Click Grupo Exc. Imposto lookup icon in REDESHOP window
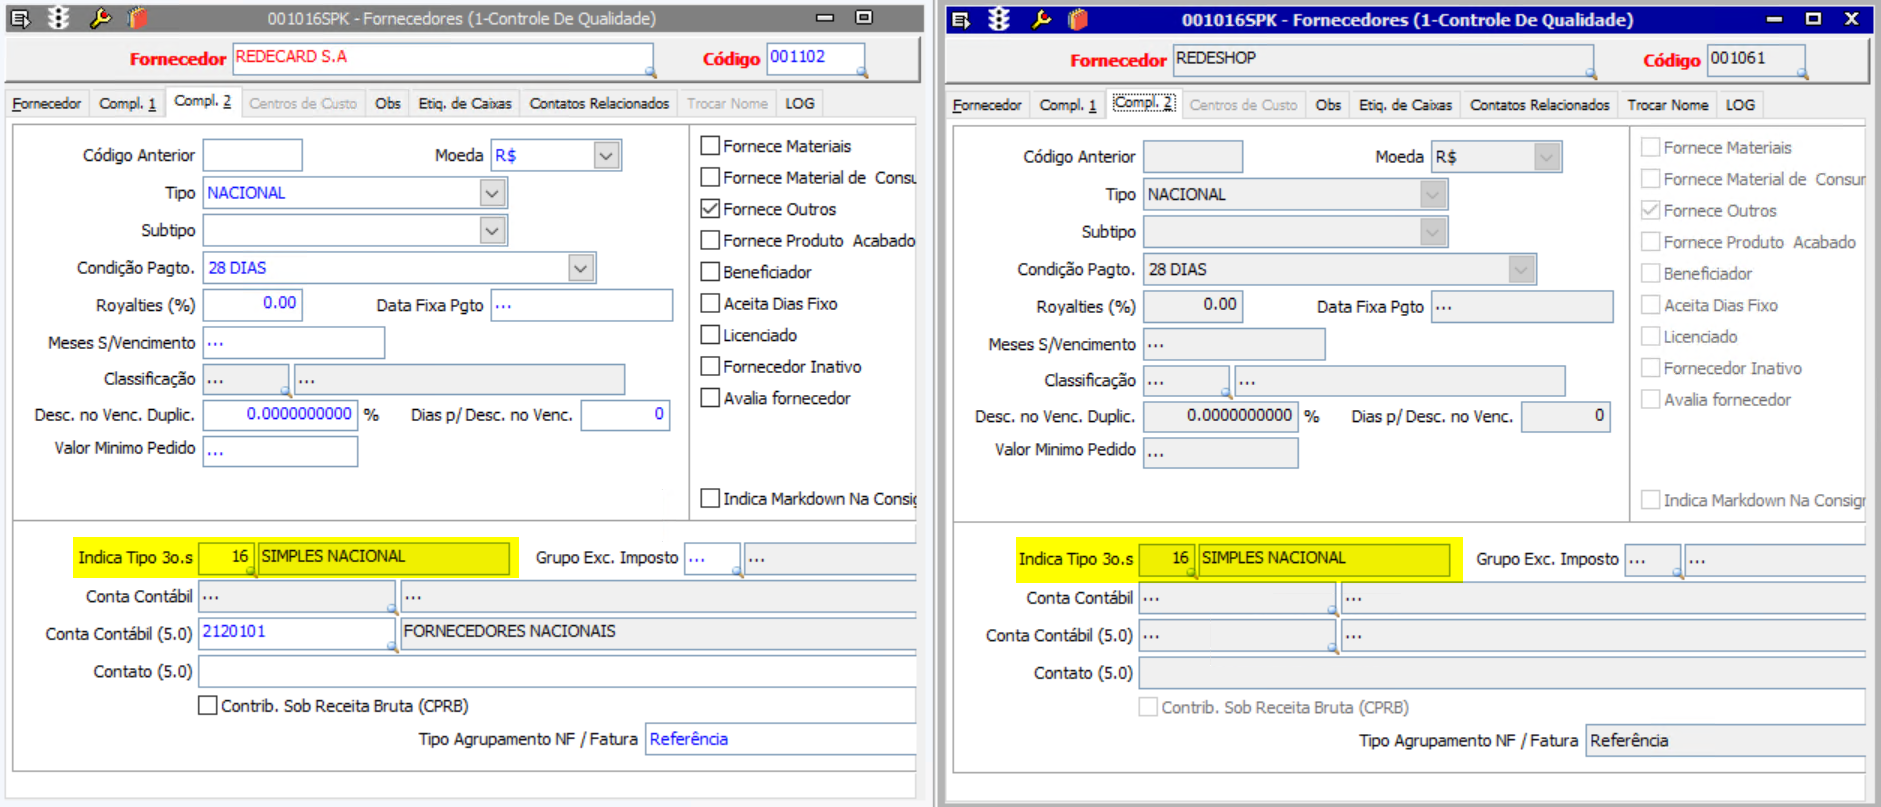Screen dimensions: 1881x807 1677,573
